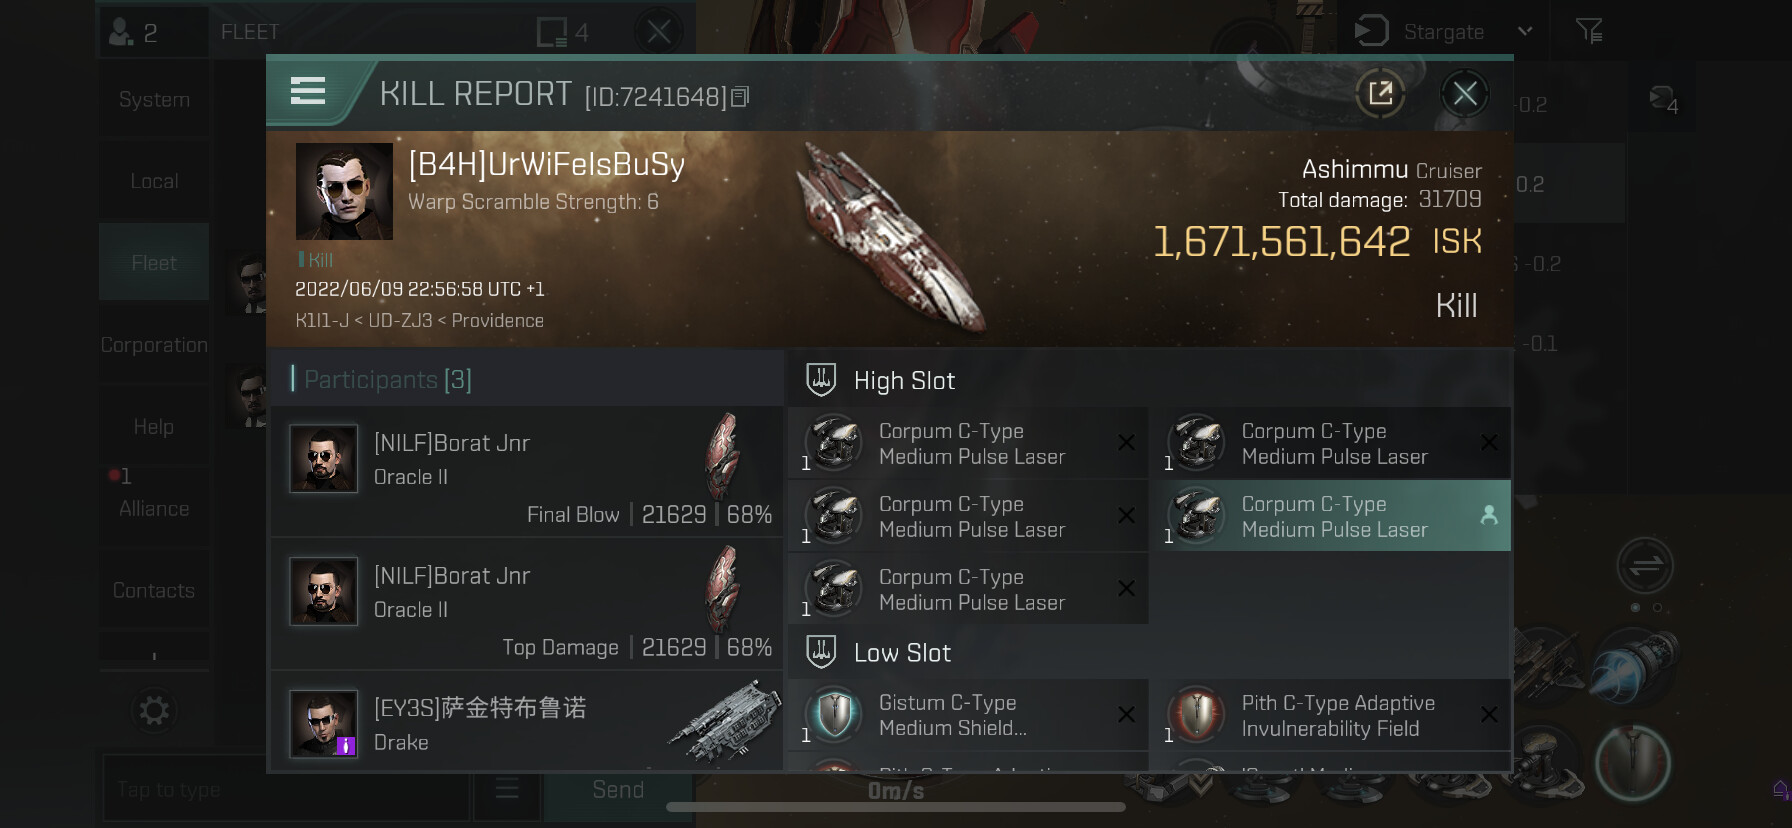Expand the Stargate overview dropdown
The image size is (1792, 828).
click(x=1525, y=32)
